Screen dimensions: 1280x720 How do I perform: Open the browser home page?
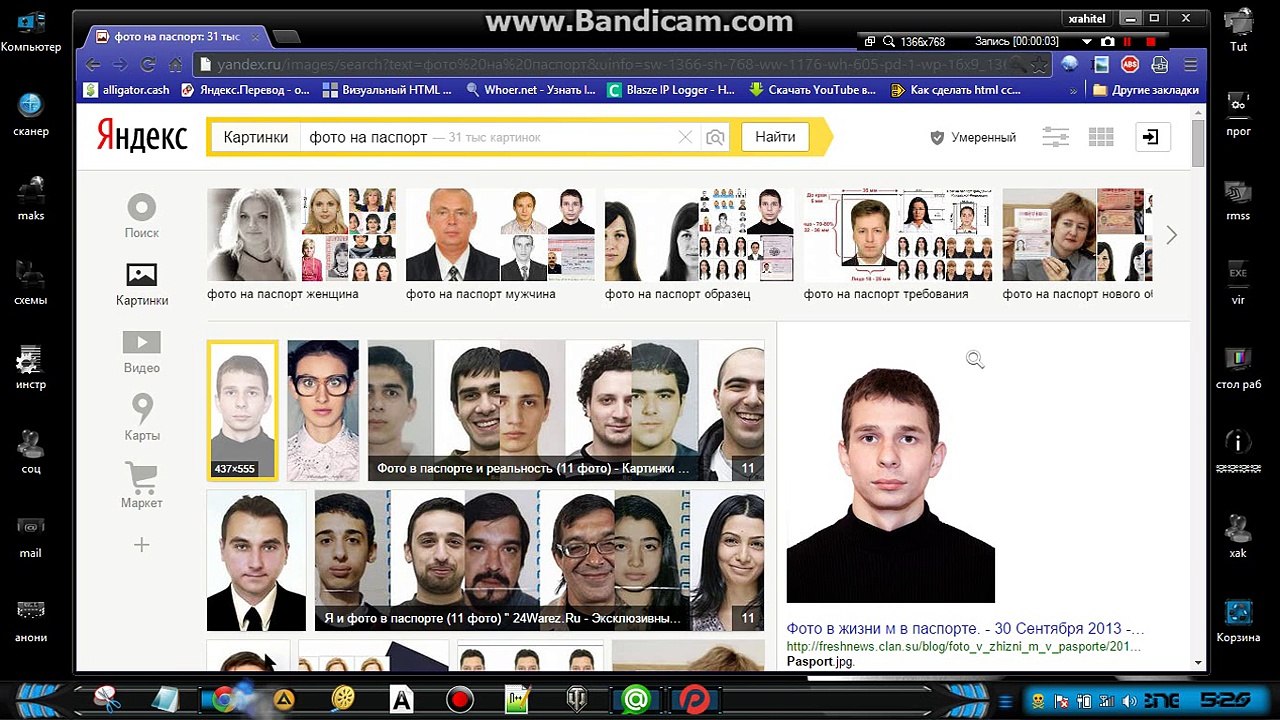(175, 64)
